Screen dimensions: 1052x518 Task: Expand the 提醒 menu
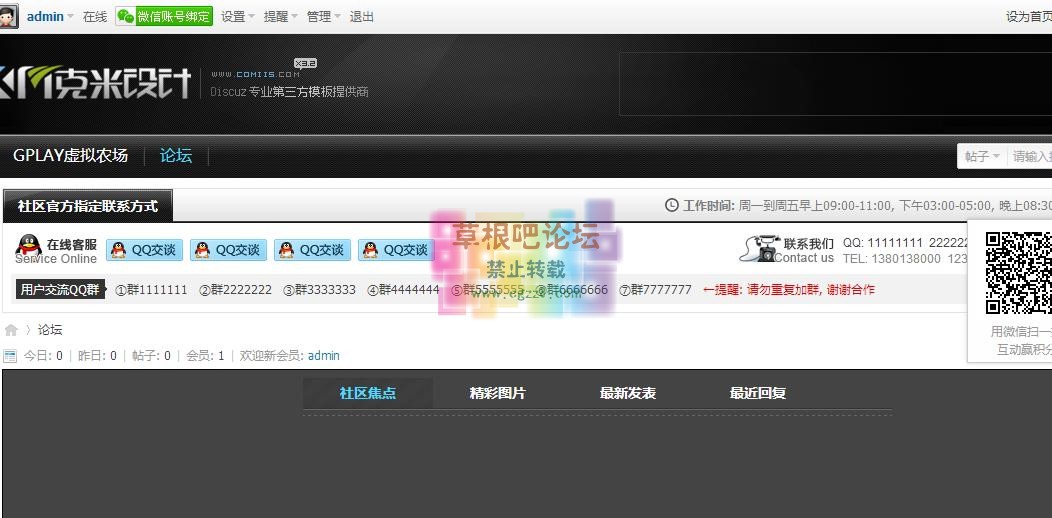pyautogui.click(x=280, y=17)
